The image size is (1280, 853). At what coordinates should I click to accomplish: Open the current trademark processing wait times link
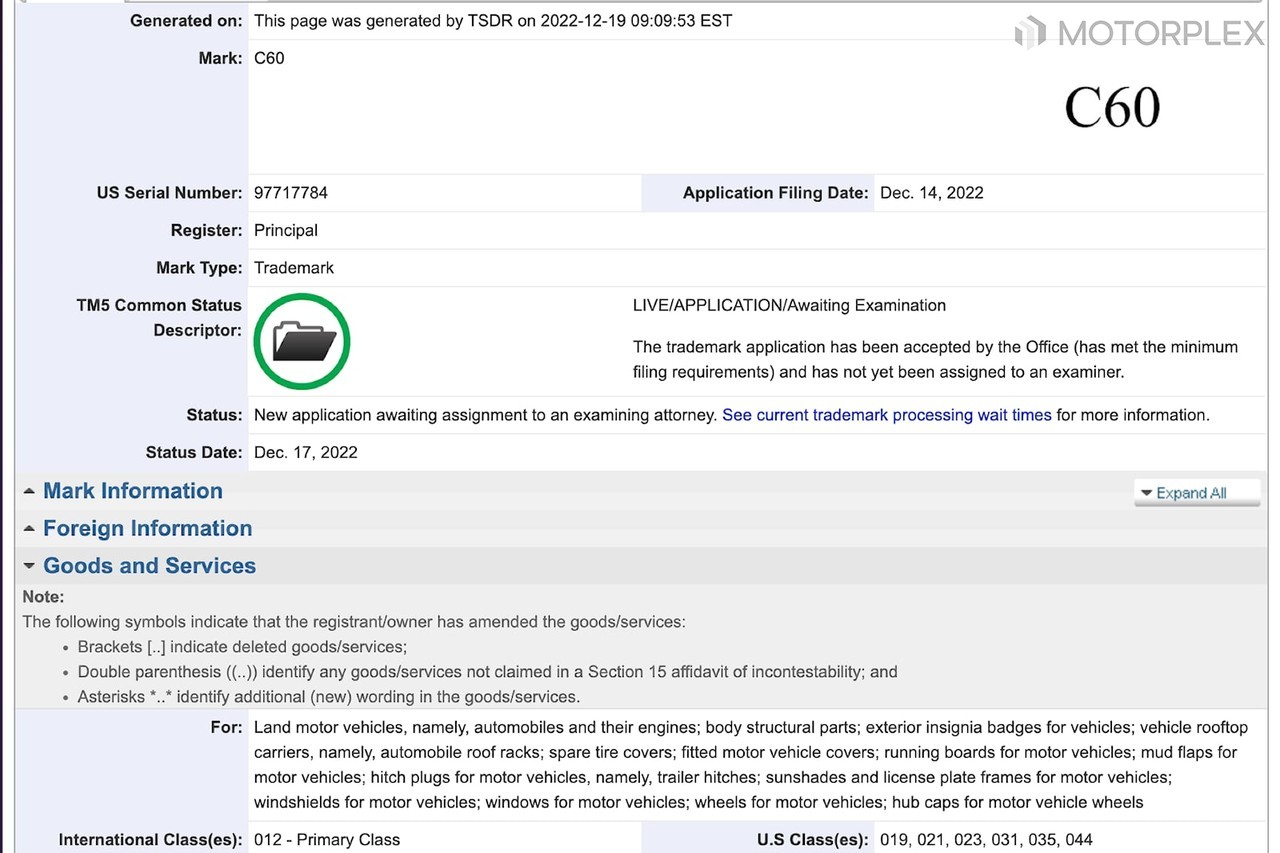coord(886,415)
